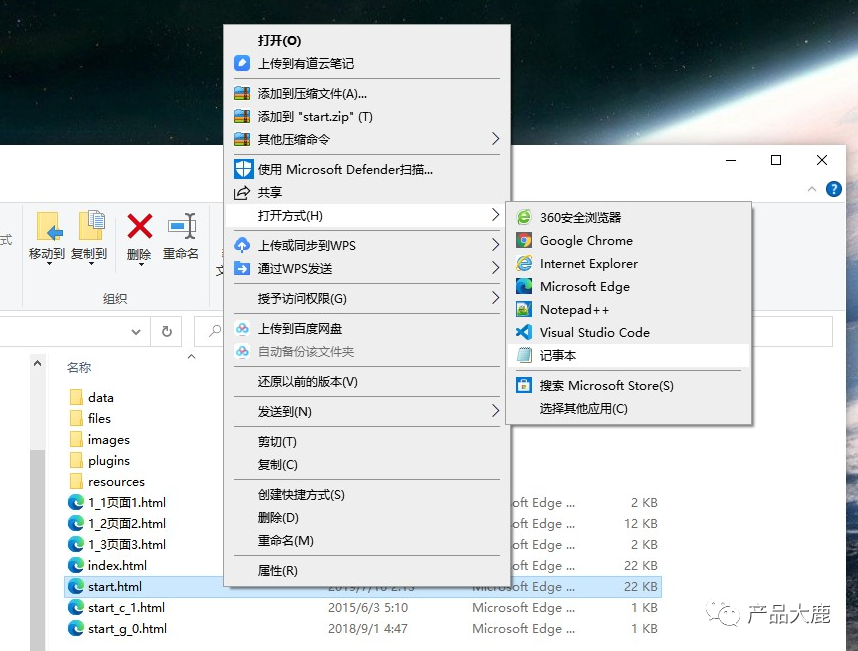858x651 pixels.
Task: Expand the 发送到(N) submenu arrow
Action: point(495,411)
